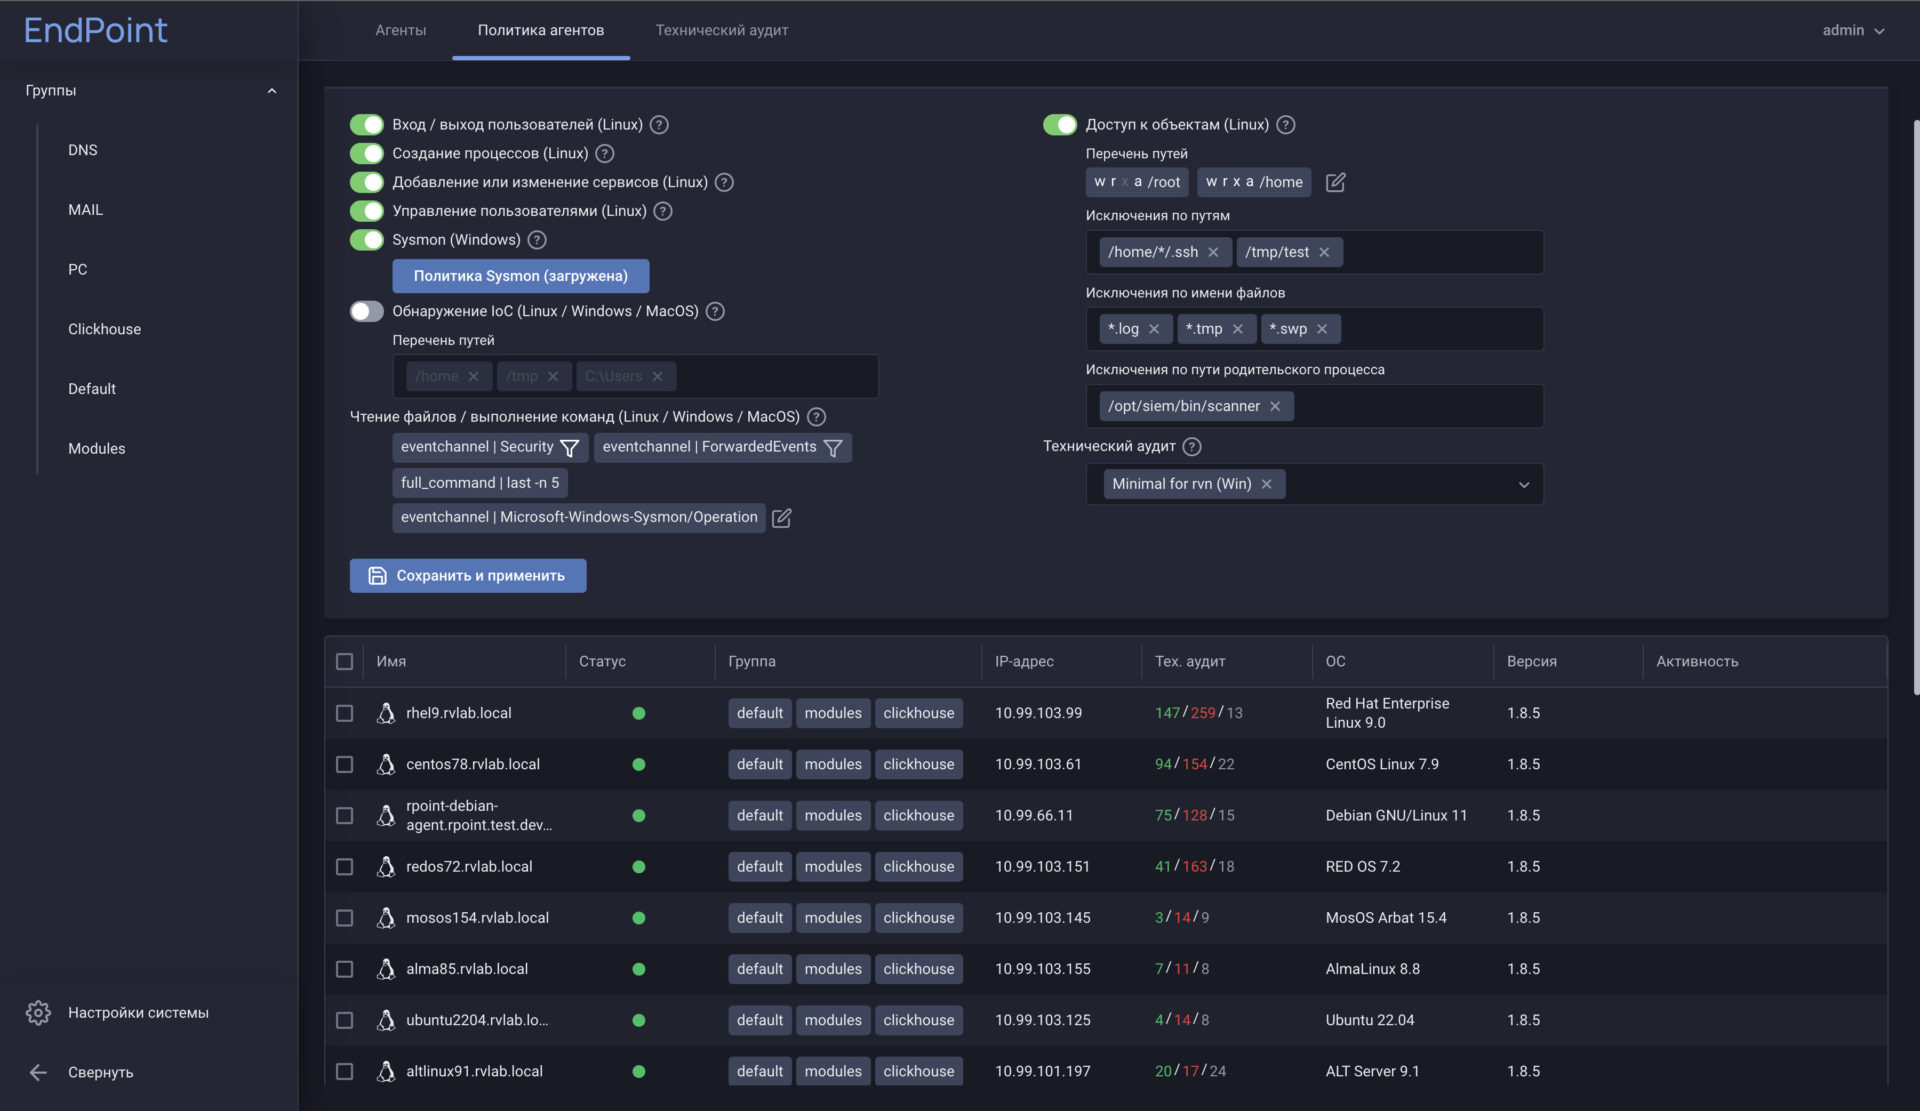1920x1111 pixels.
Task: Collapse the Группы sidebar section
Action: click(x=272, y=91)
